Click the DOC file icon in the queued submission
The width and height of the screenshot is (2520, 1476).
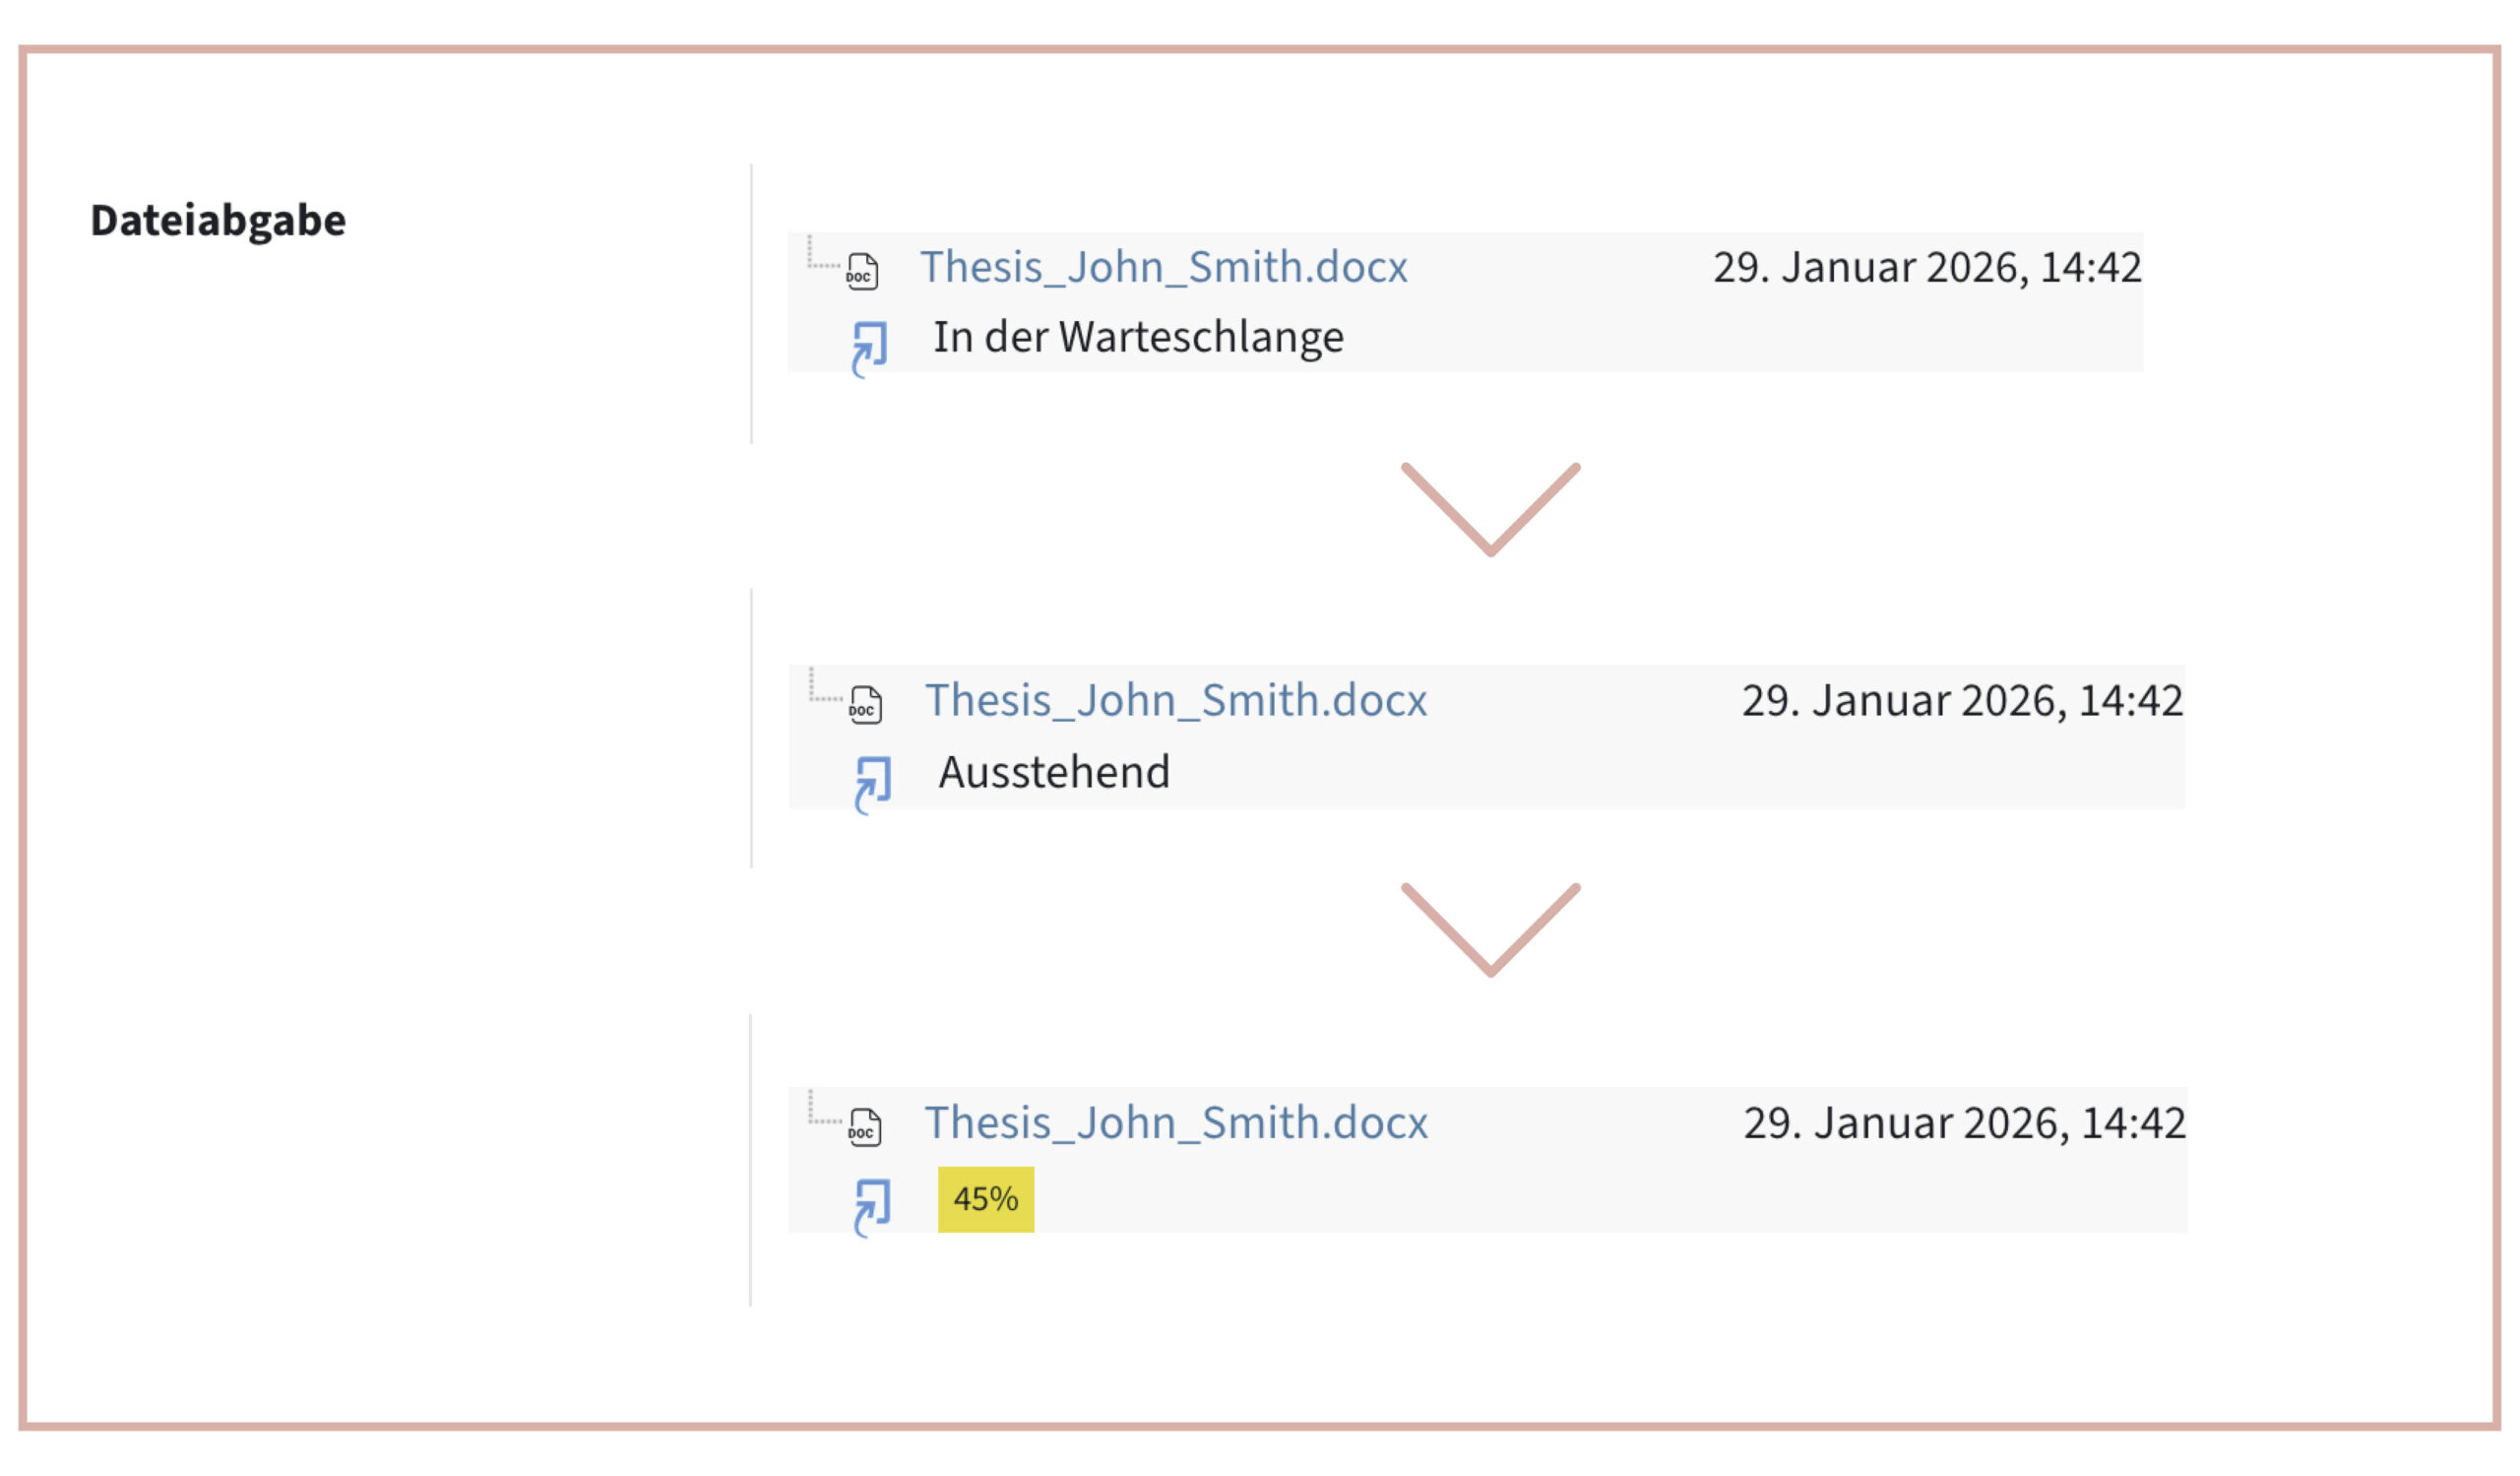click(862, 271)
